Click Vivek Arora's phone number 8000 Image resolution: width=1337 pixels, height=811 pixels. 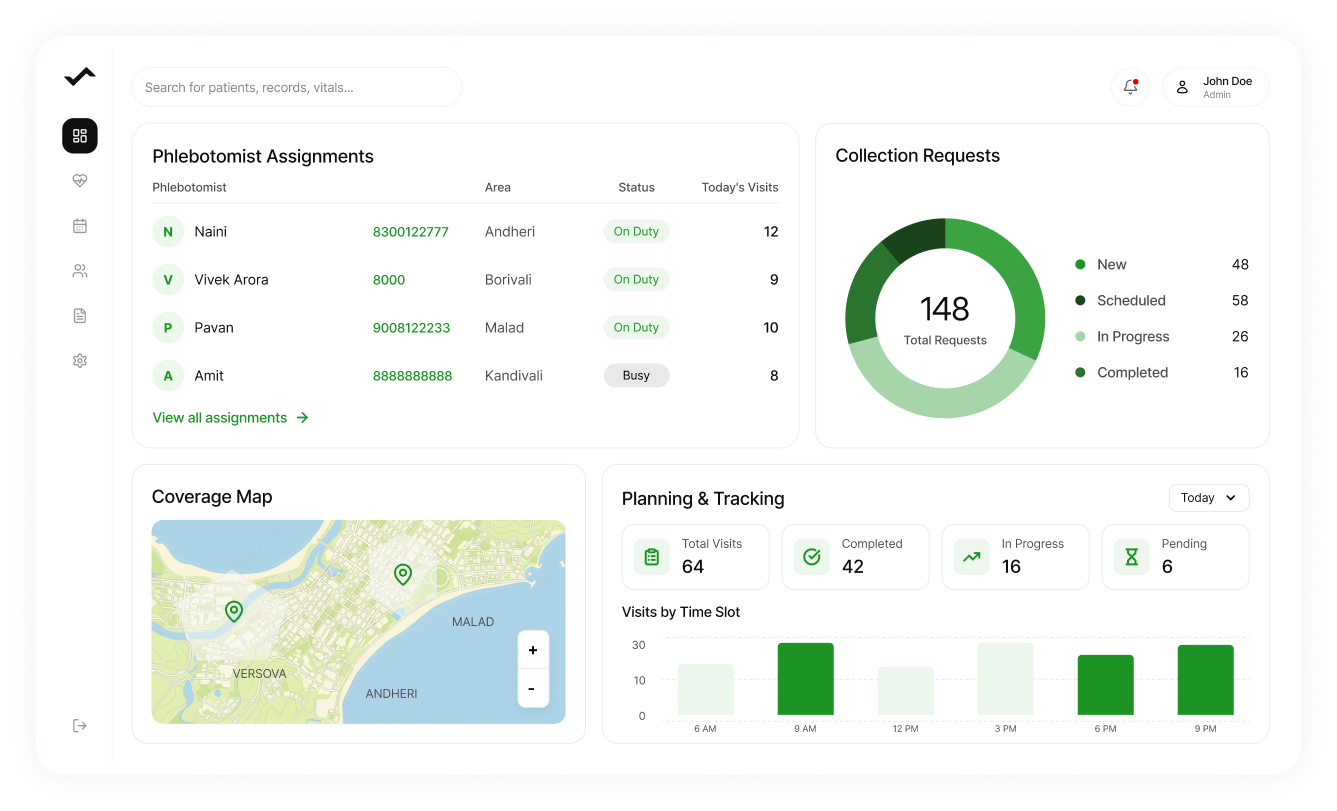(x=389, y=280)
